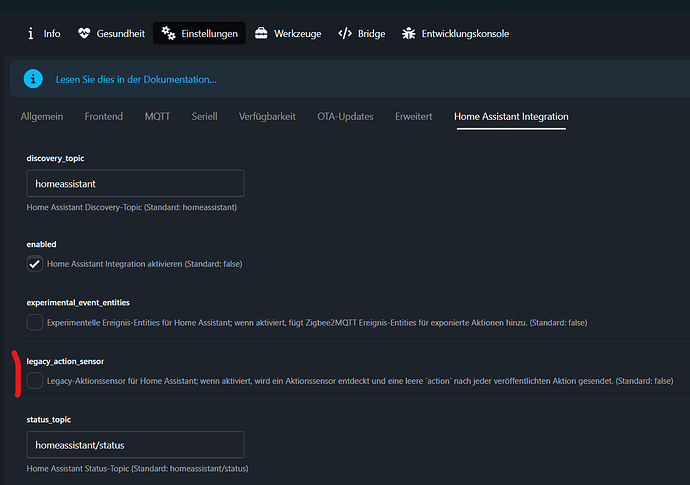
Task: Open 'Lesen Sie dies in der Dokumentation...' link
Action: tap(136, 80)
